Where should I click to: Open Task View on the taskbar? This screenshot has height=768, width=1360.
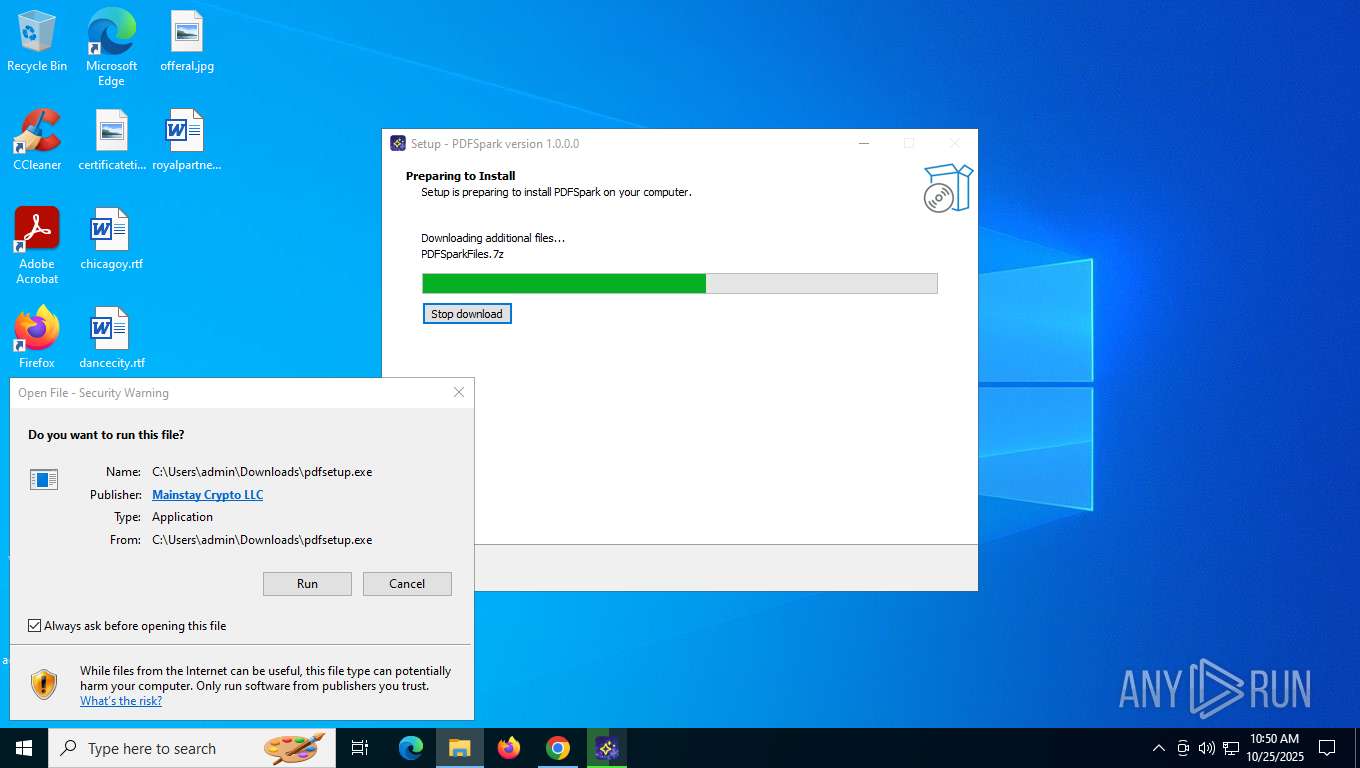coord(360,748)
